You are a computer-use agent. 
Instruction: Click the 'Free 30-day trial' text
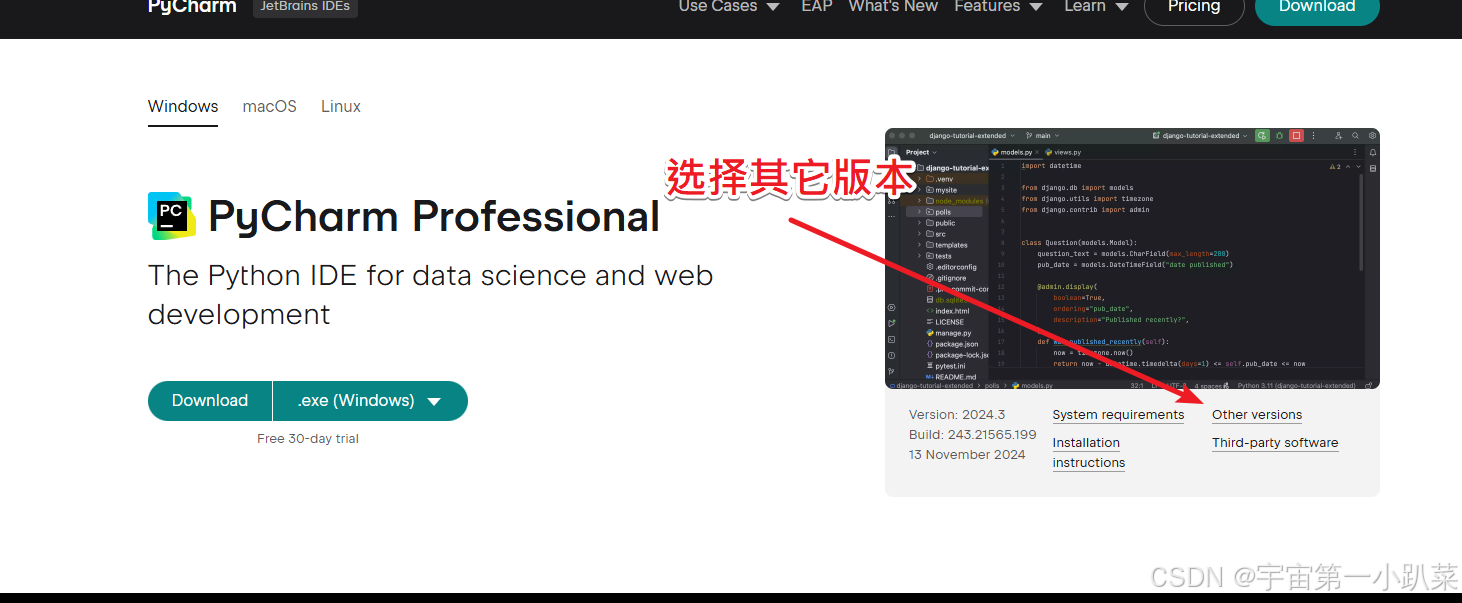click(308, 439)
